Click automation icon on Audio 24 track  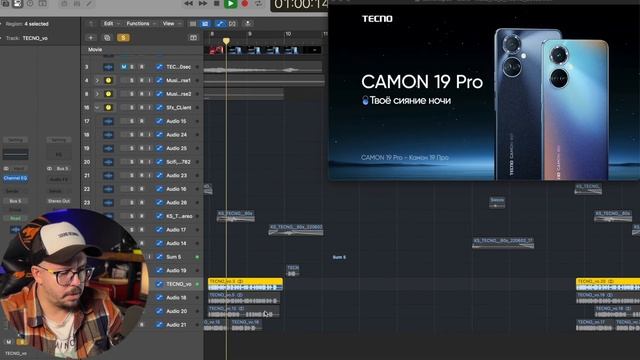[x=159, y=135]
